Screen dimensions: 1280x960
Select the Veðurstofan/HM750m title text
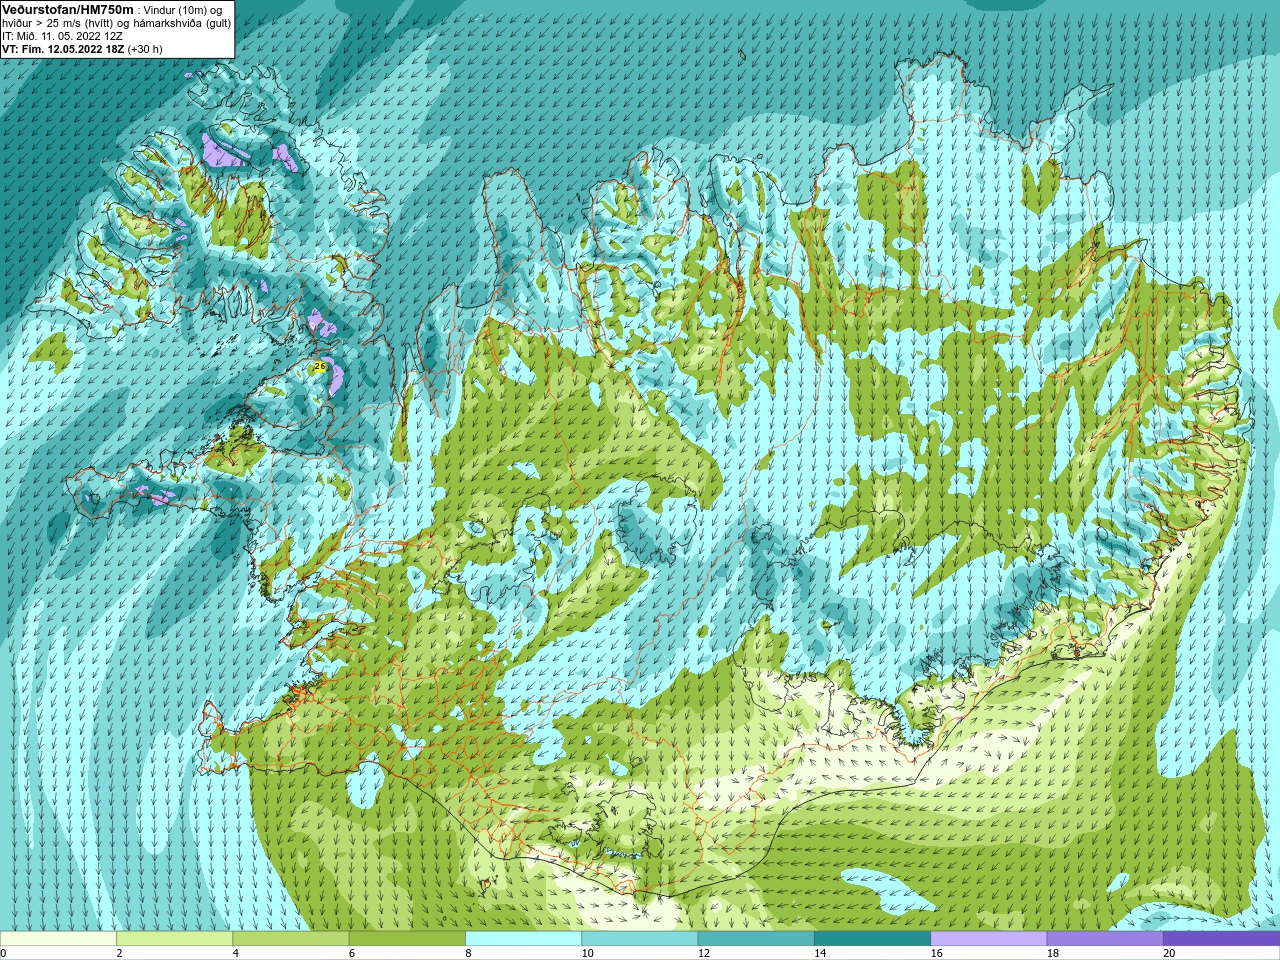coord(68,9)
